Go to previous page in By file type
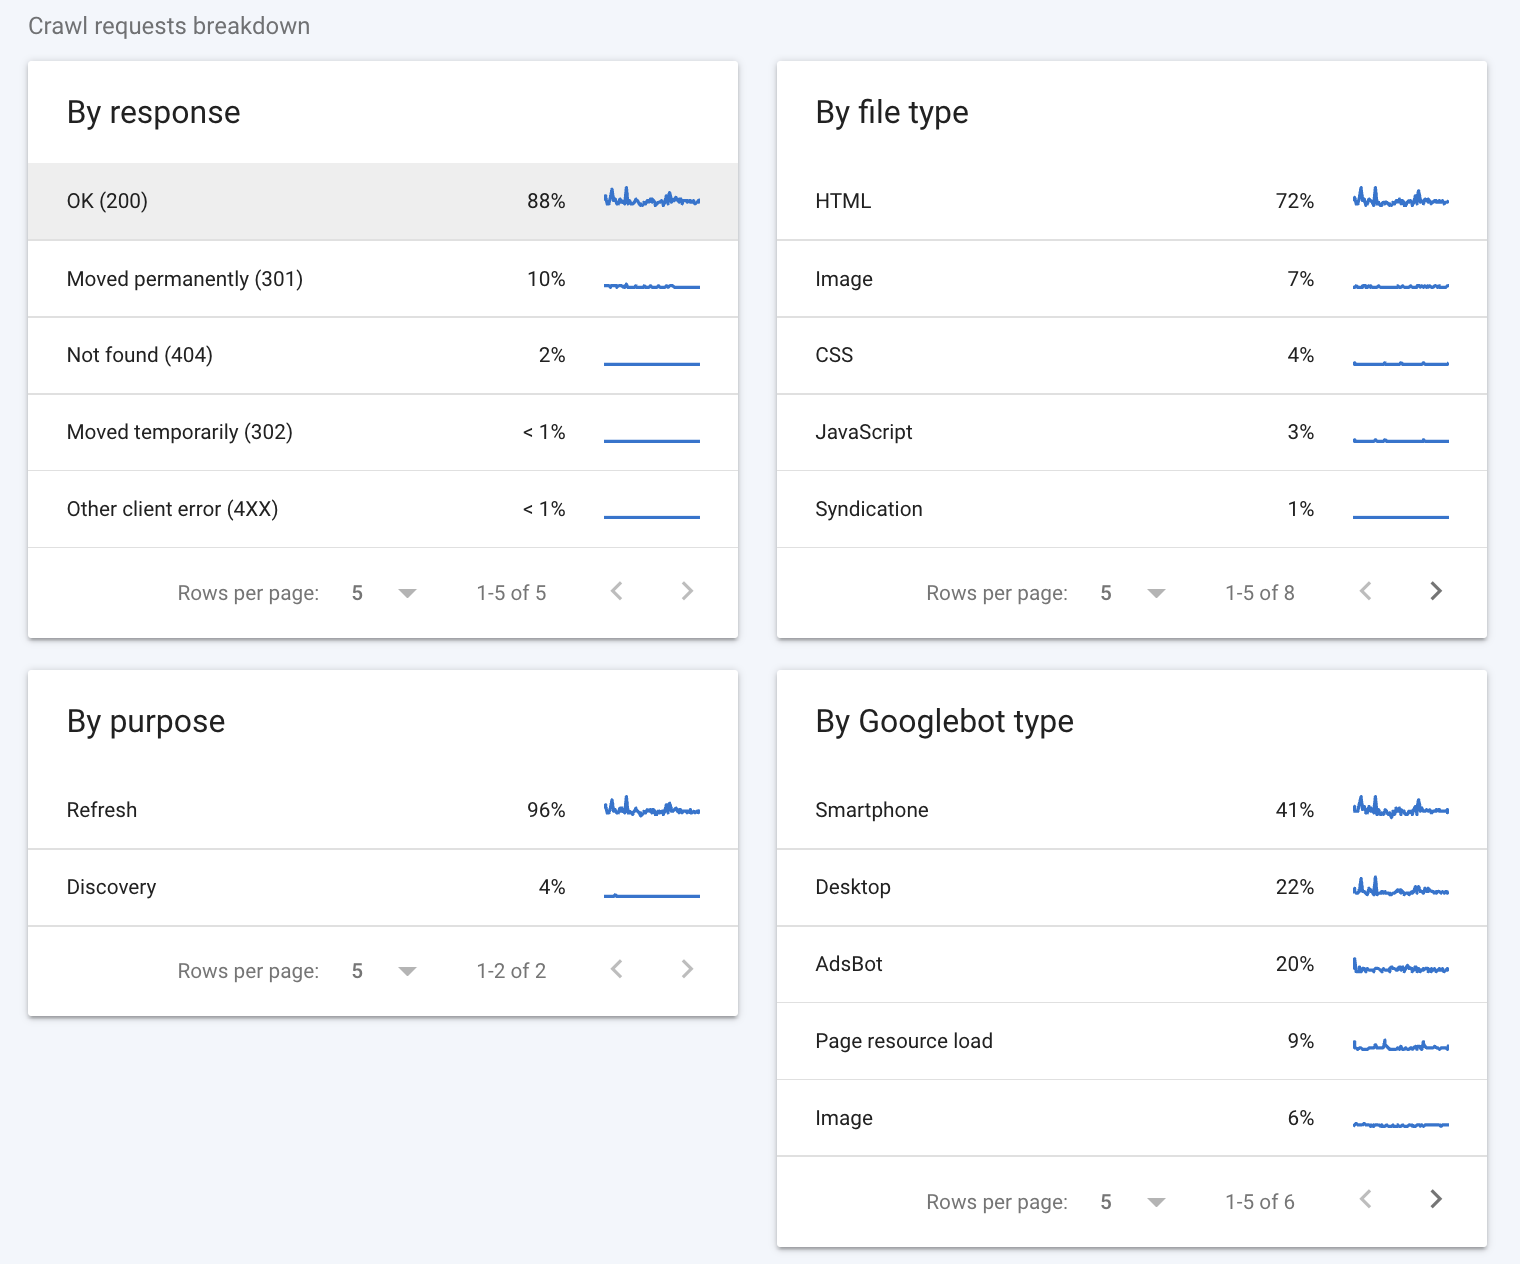The image size is (1520, 1264). tap(1366, 591)
